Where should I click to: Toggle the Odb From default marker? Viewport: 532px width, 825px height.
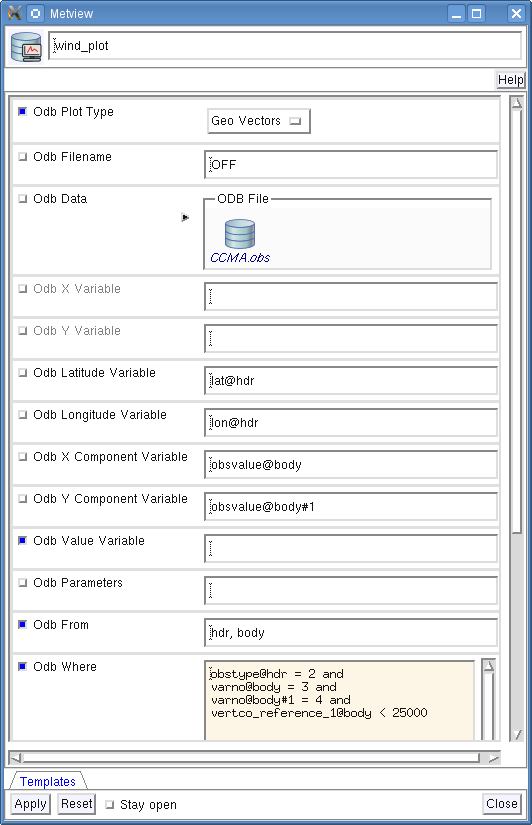22,624
